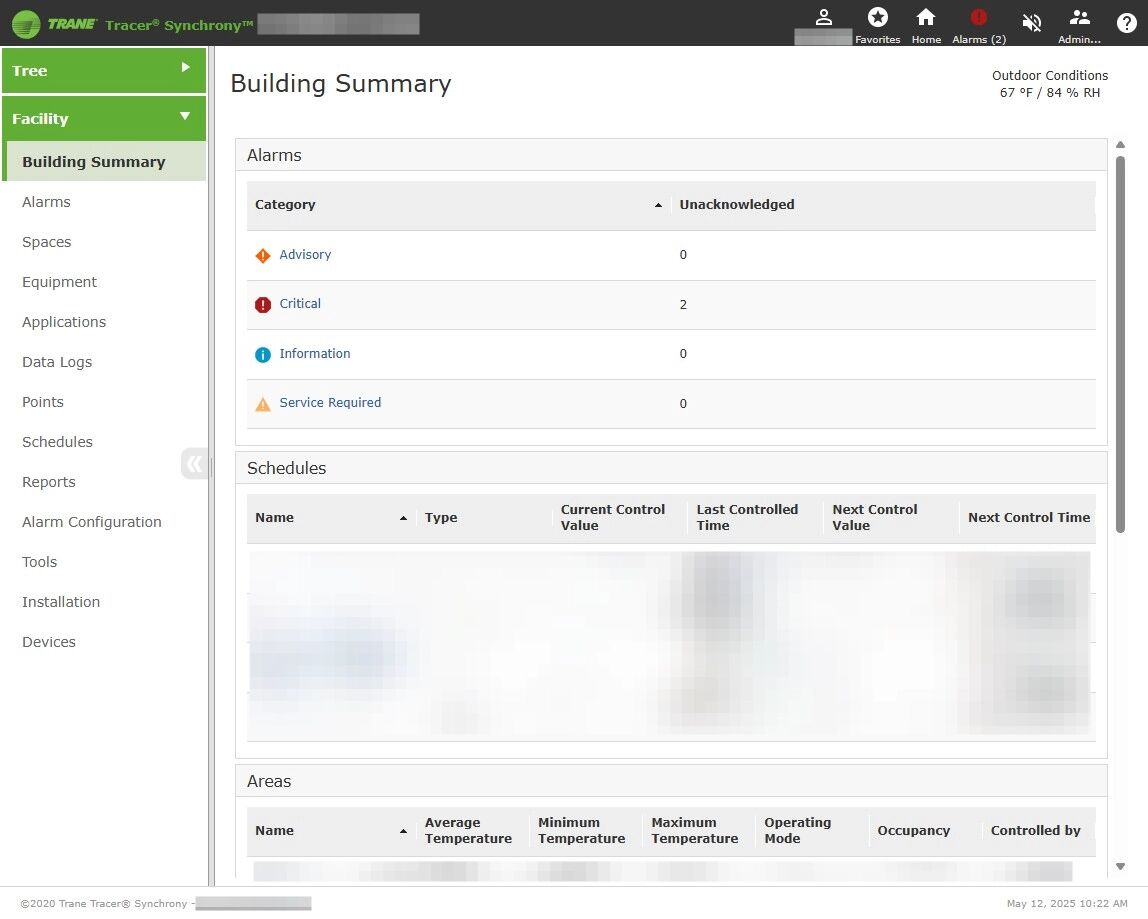
Task: Click Current Control Value header
Action: [613, 517]
